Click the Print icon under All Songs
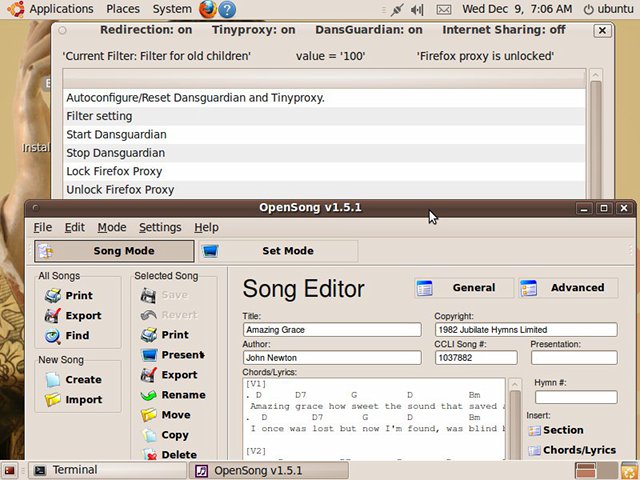 click(x=53, y=296)
